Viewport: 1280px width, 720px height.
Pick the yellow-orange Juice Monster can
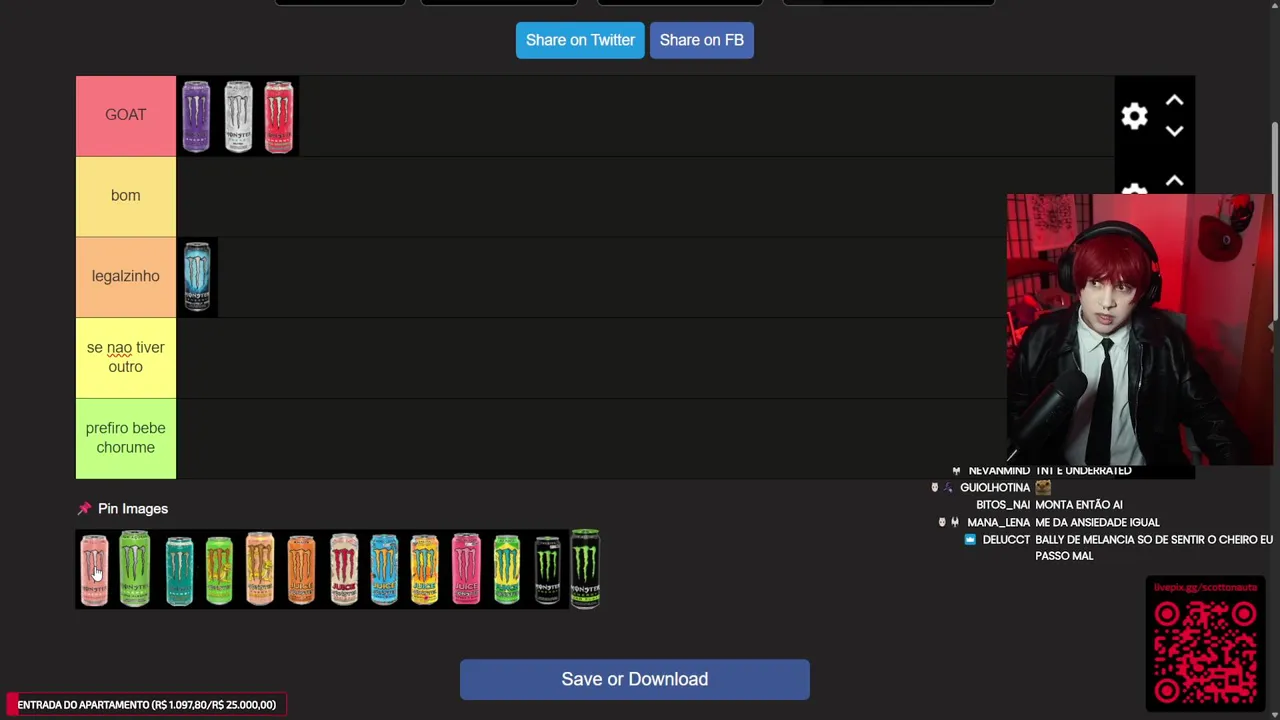pyautogui.click(x=425, y=569)
